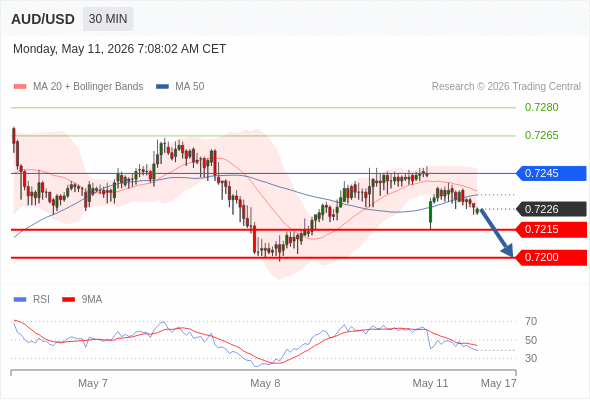Click the blue RSI legend swatch
Viewport: 590px width, 400px height.
coord(20,300)
